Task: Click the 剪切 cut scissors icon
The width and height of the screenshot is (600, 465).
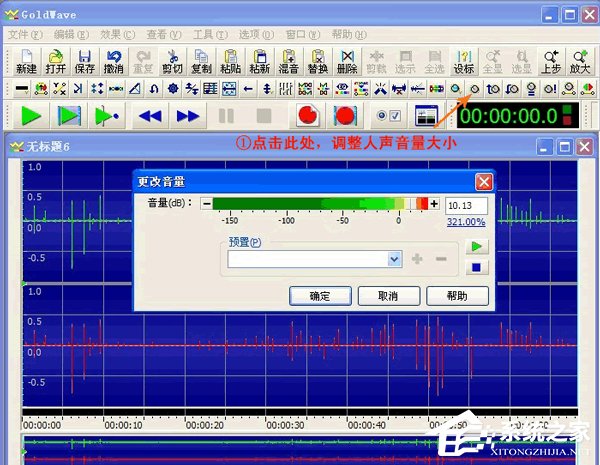Action: point(172,62)
